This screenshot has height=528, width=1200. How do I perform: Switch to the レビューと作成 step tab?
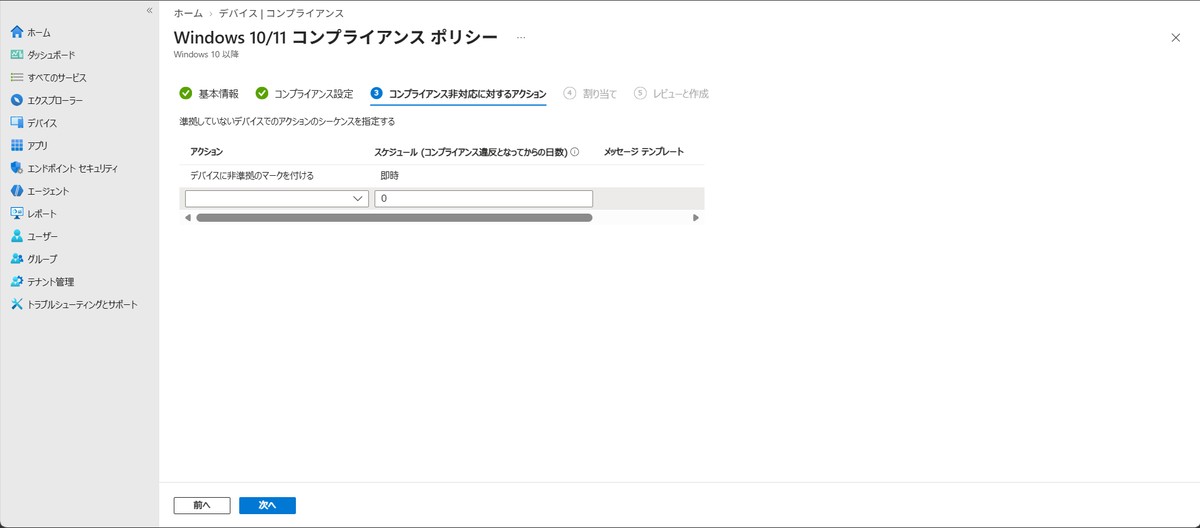[671, 94]
